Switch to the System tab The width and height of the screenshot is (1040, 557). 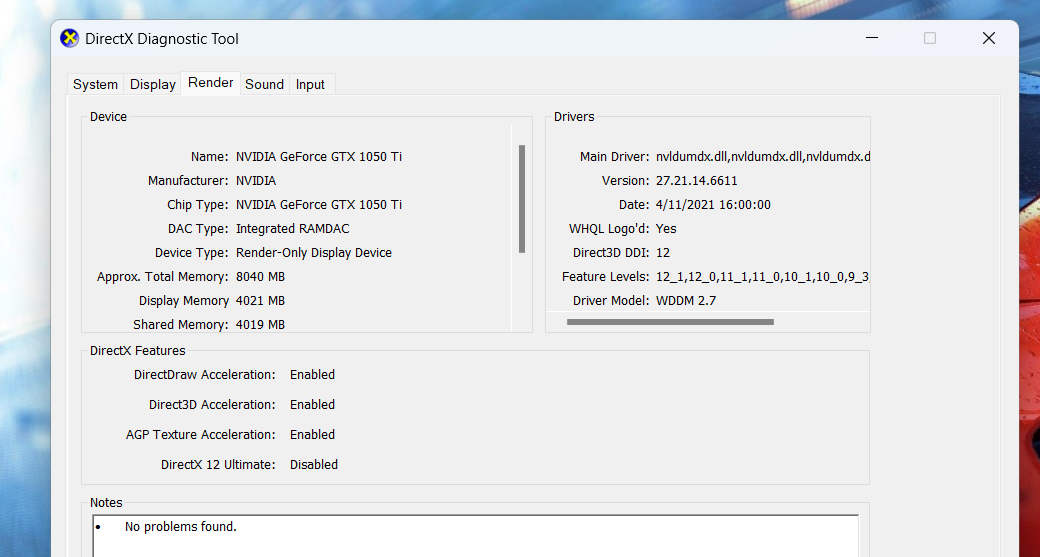pos(96,84)
